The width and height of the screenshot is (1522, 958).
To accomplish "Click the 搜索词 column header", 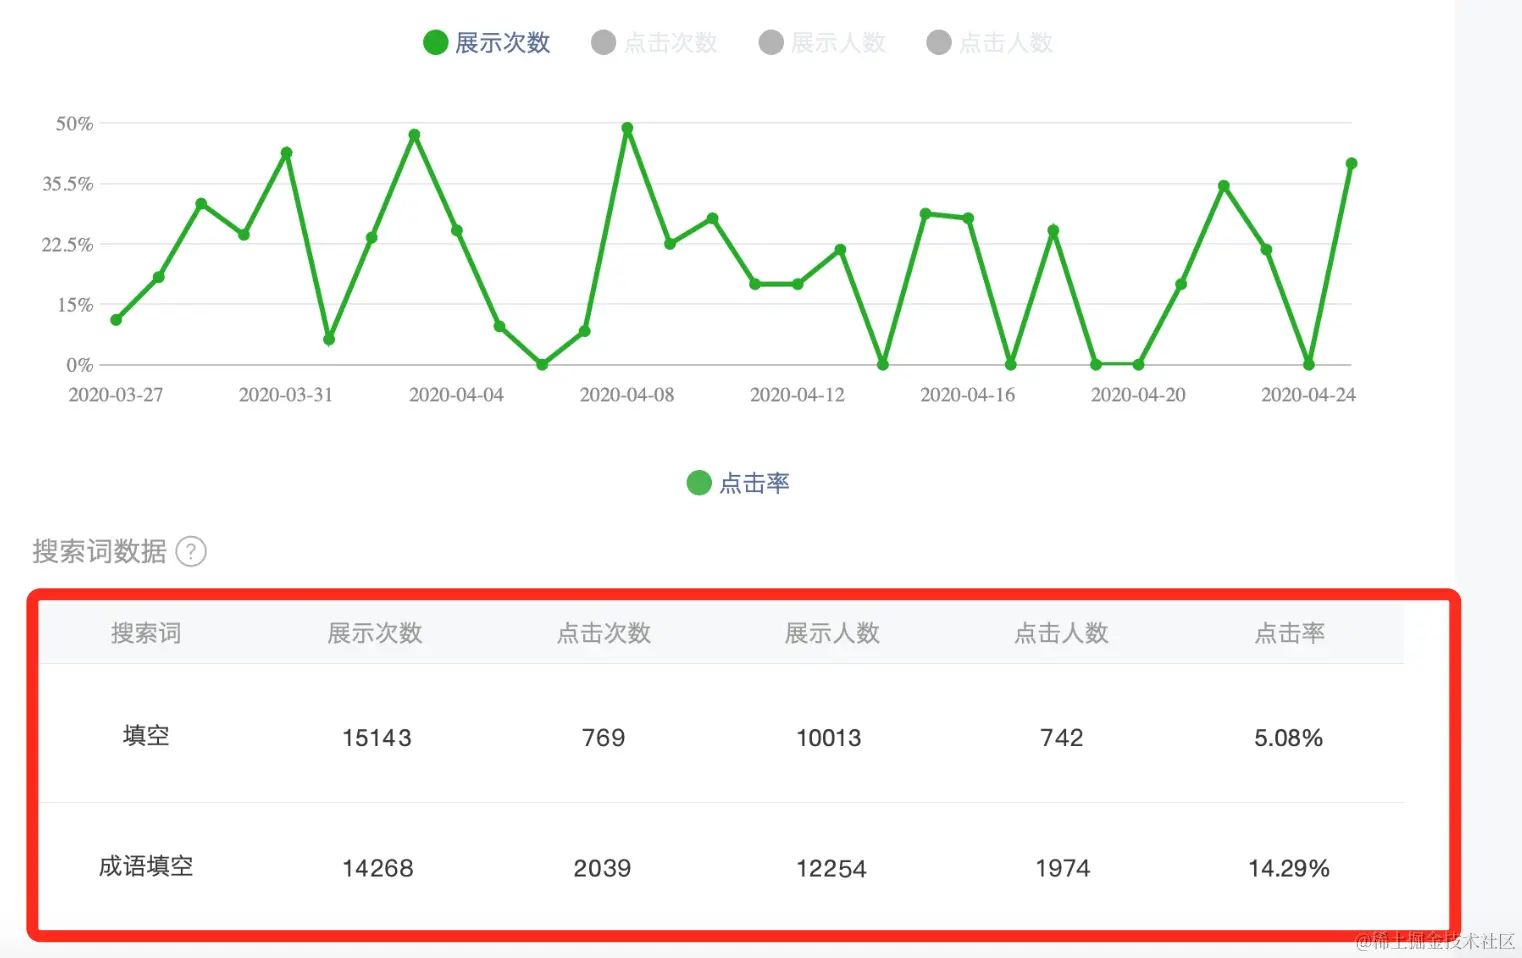I will point(146,633).
